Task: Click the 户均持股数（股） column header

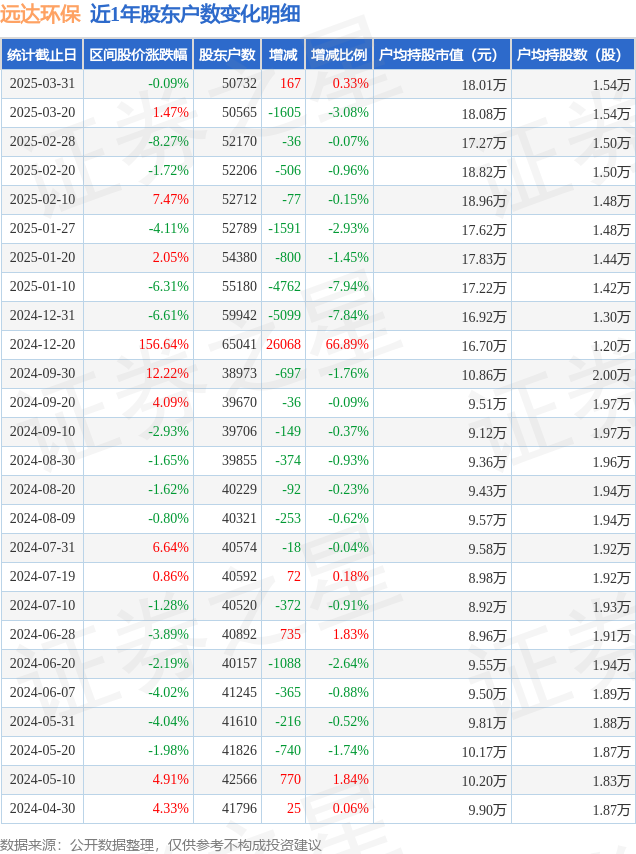Action: click(573, 54)
